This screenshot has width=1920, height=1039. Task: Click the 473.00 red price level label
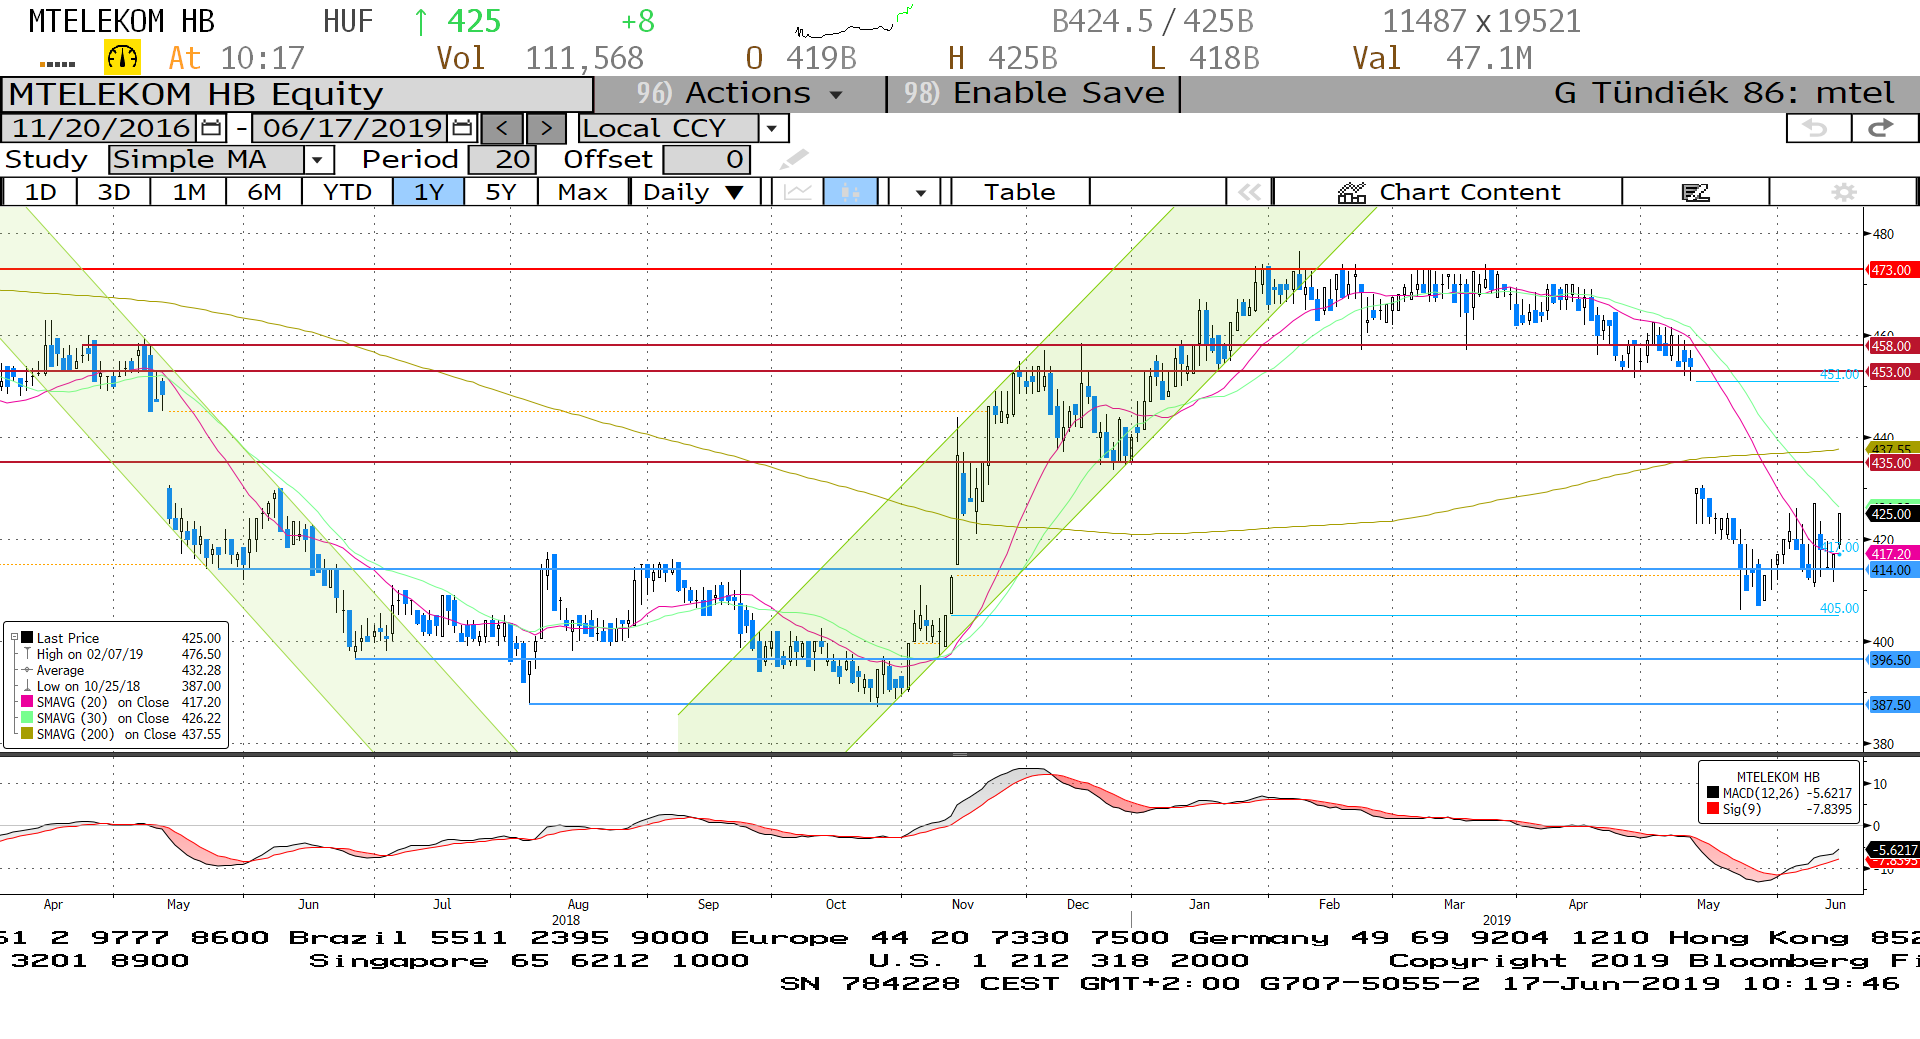click(x=1891, y=270)
